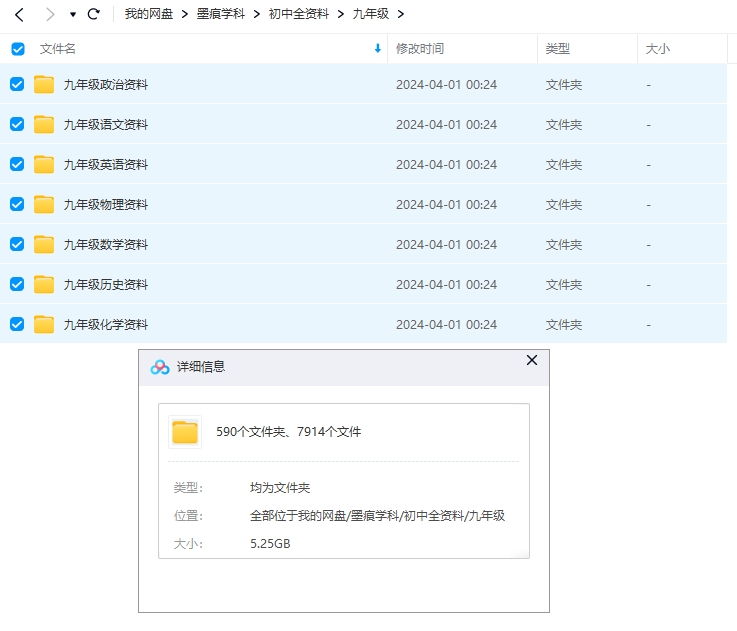Toggle the select-all checkbox in header
The width and height of the screenshot is (737, 631).
[x=17, y=49]
